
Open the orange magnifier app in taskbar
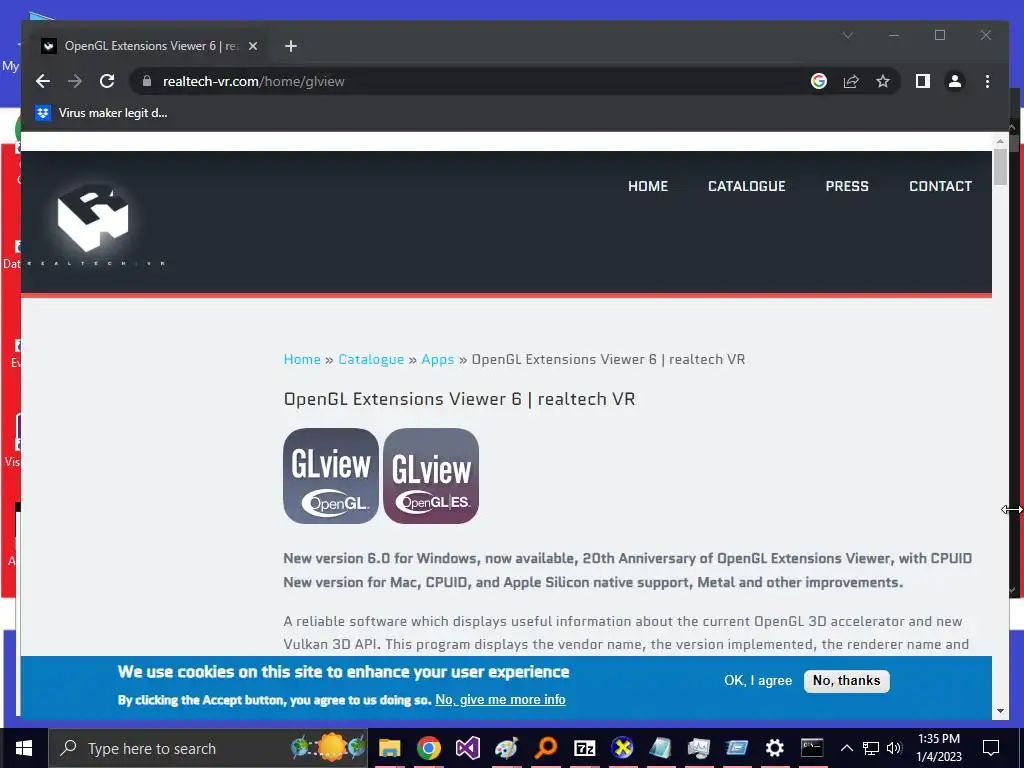tap(545, 748)
